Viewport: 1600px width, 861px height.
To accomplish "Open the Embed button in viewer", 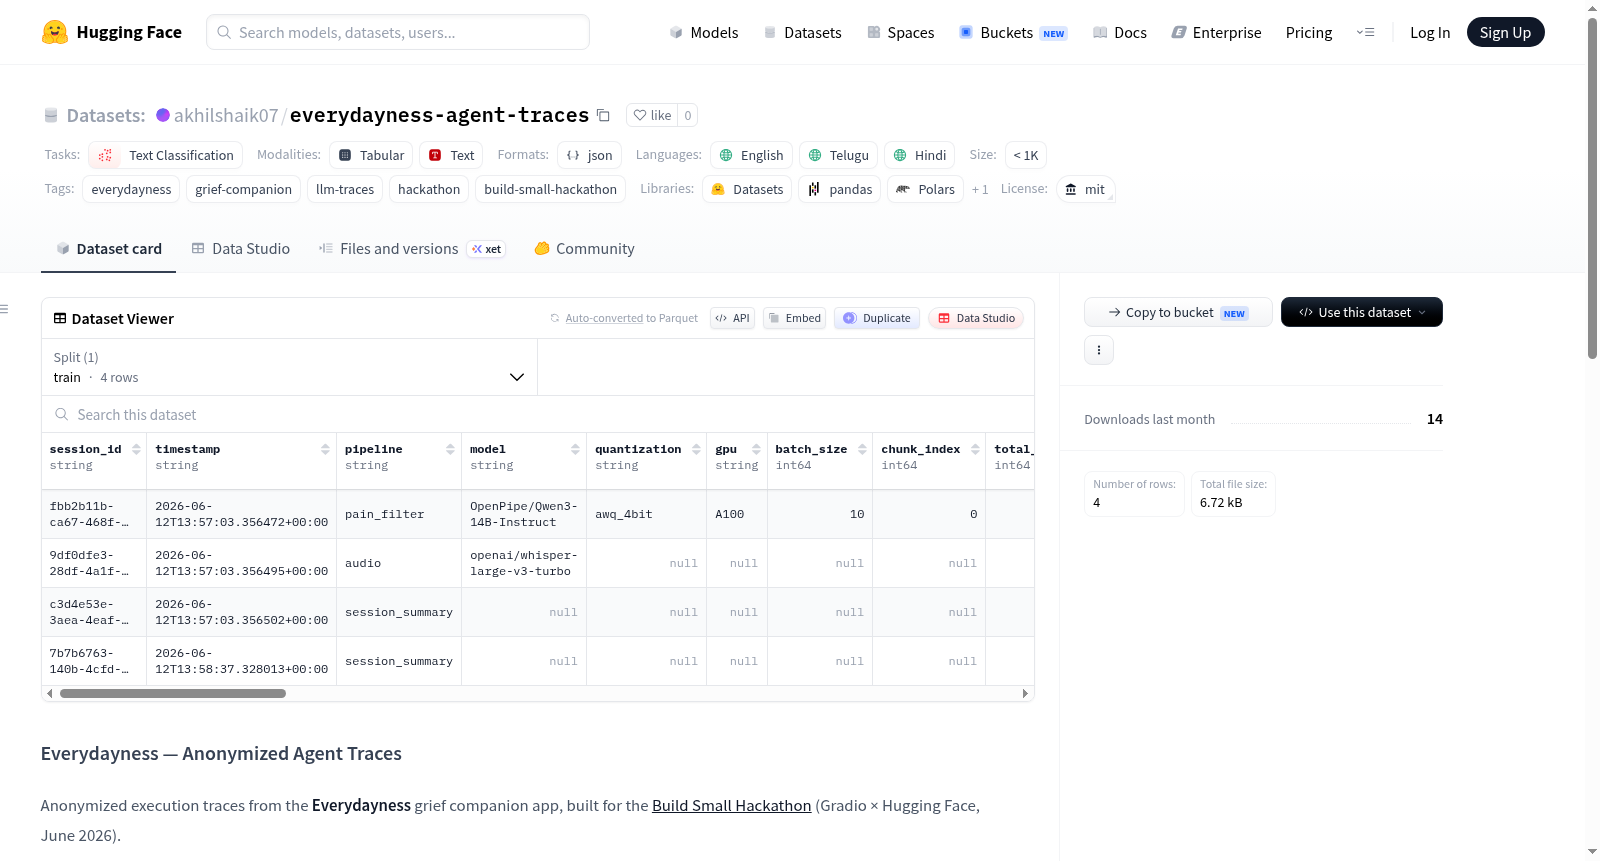I will [795, 318].
